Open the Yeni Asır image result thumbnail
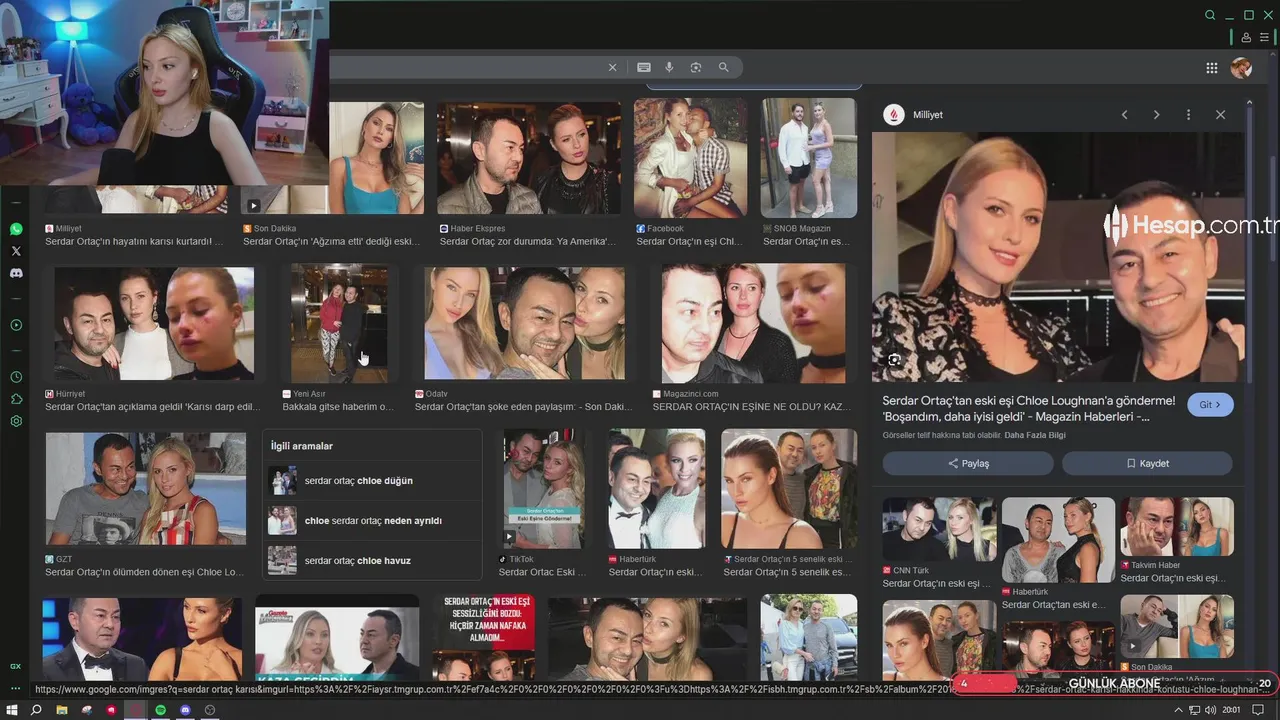 340,323
